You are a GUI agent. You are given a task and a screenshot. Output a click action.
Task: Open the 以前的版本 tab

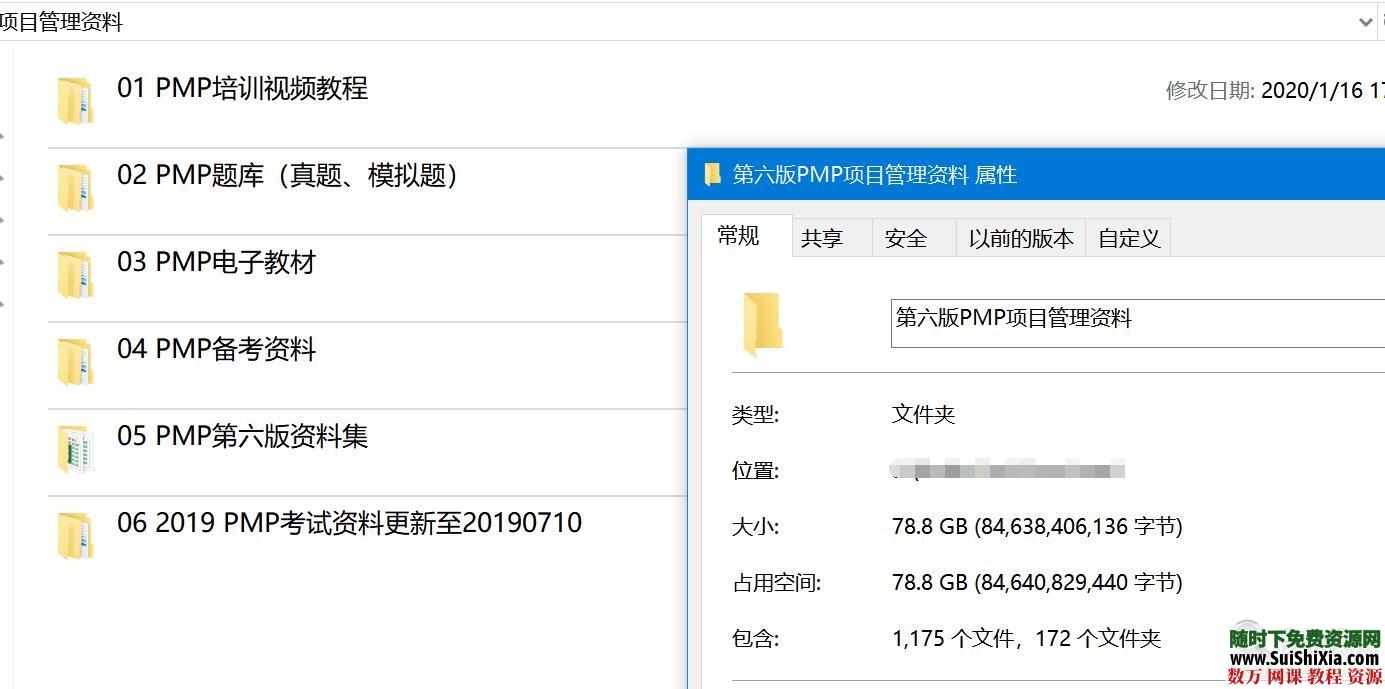click(1020, 238)
